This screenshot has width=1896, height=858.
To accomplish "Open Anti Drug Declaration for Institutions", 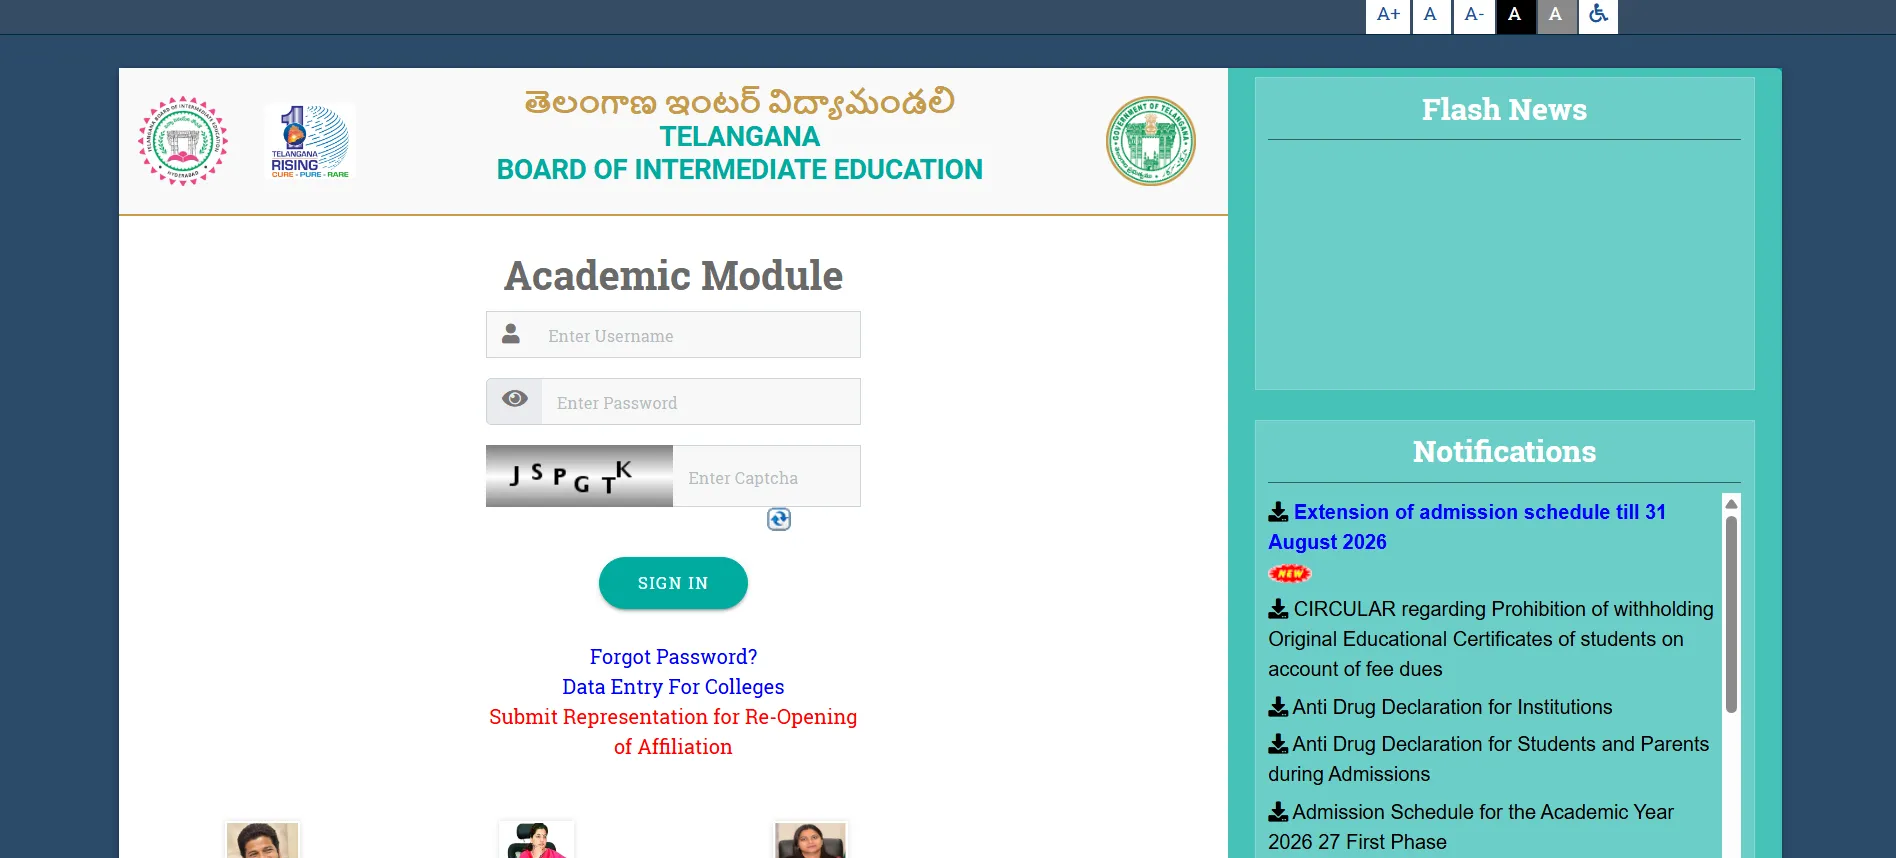I will 1453,707.
